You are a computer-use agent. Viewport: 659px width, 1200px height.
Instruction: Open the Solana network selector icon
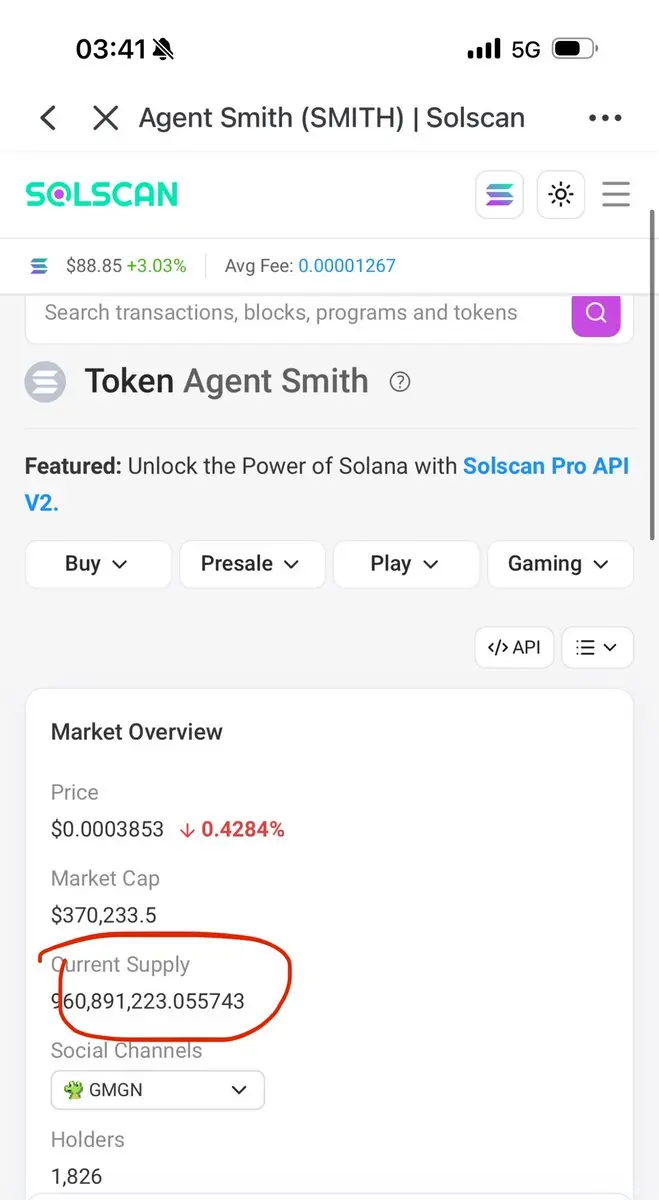(500, 194)
